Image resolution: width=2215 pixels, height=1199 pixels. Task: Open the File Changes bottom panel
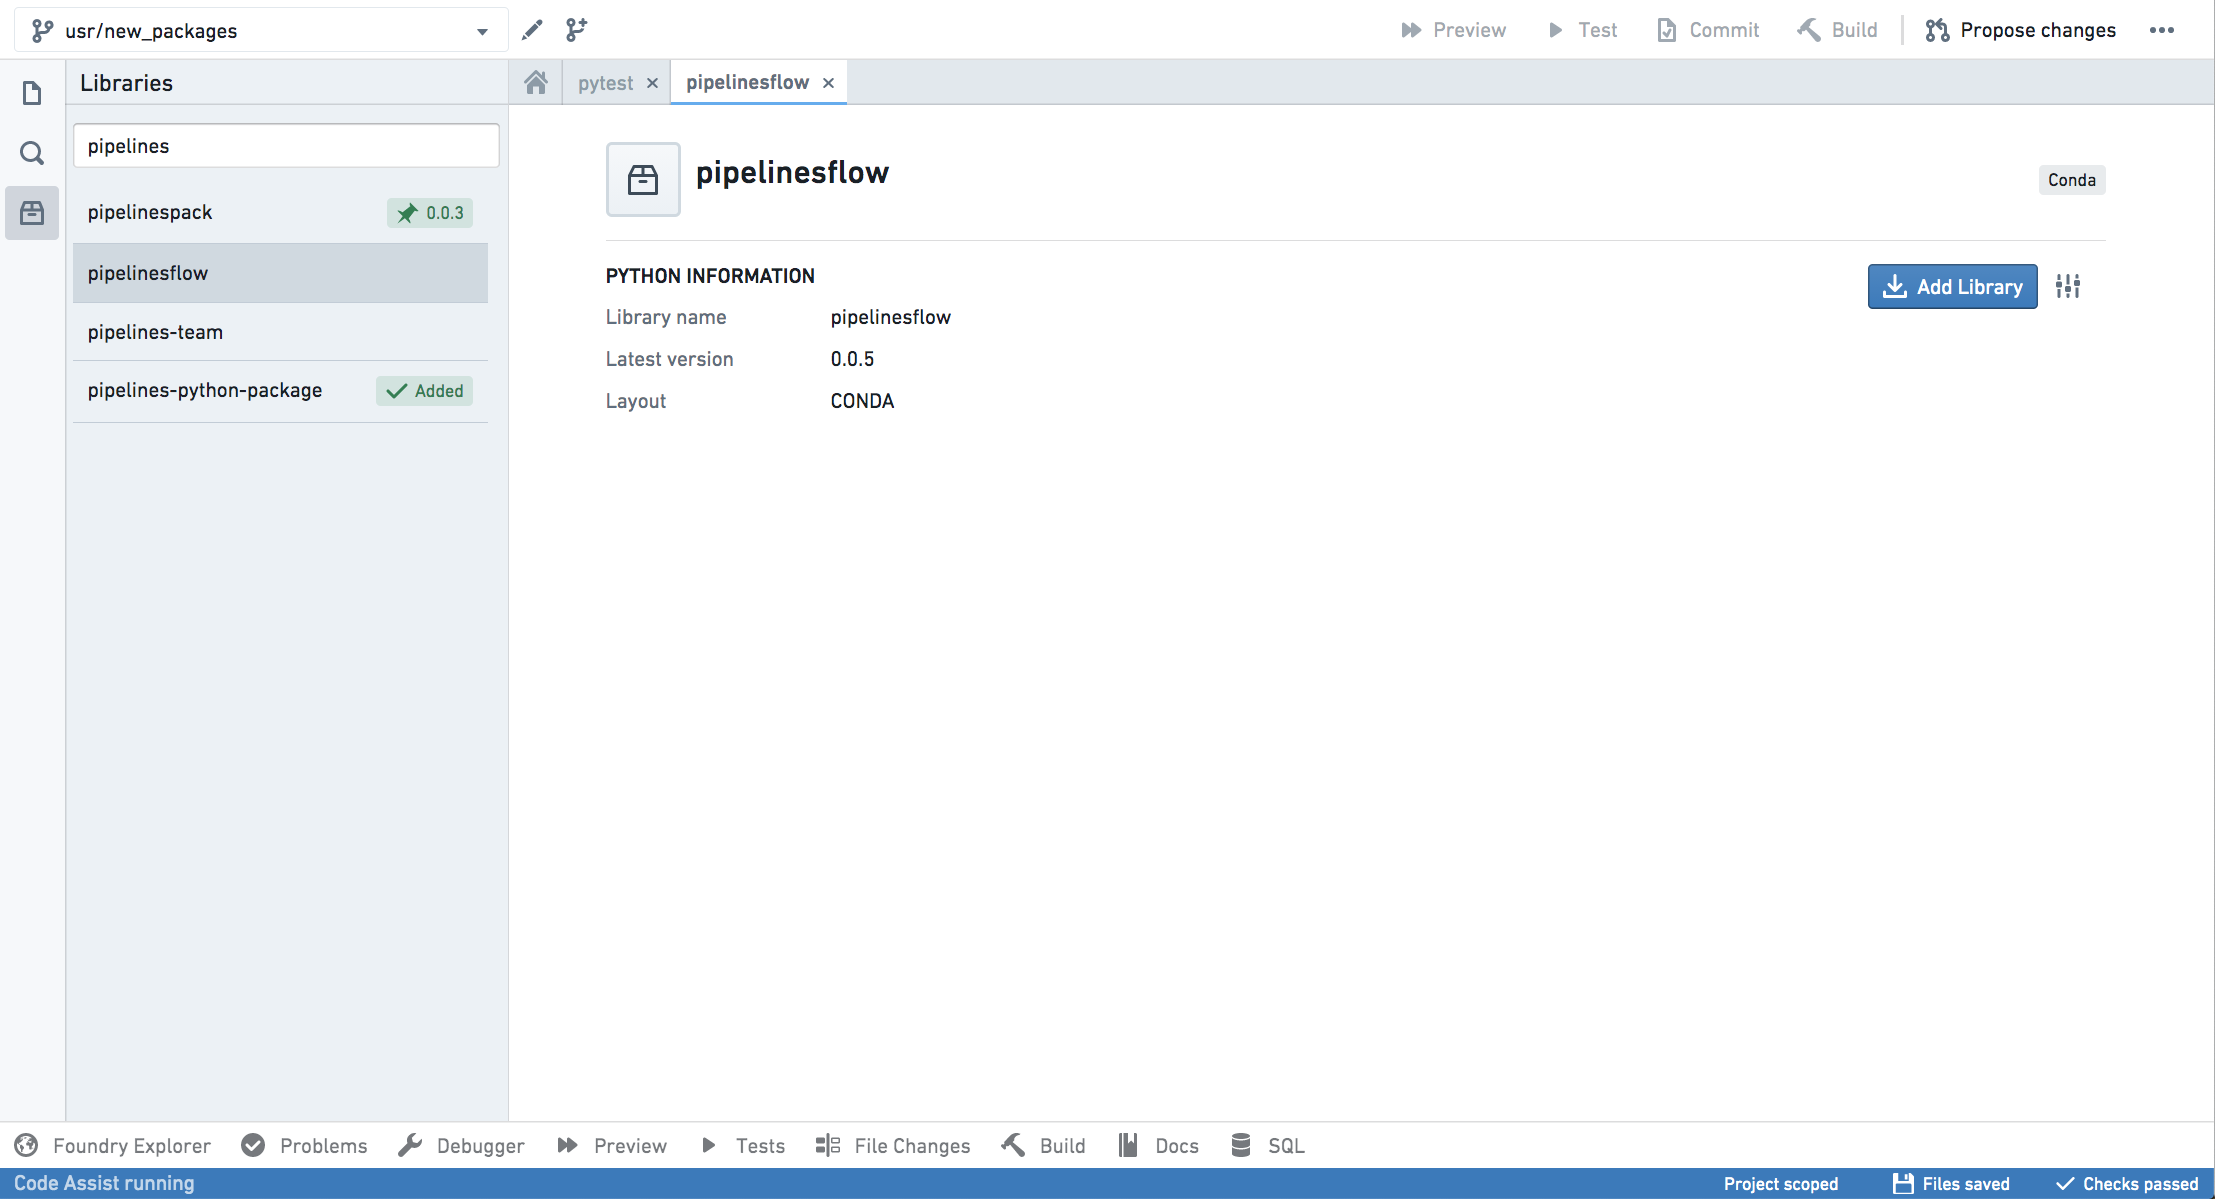[892, 1146]
